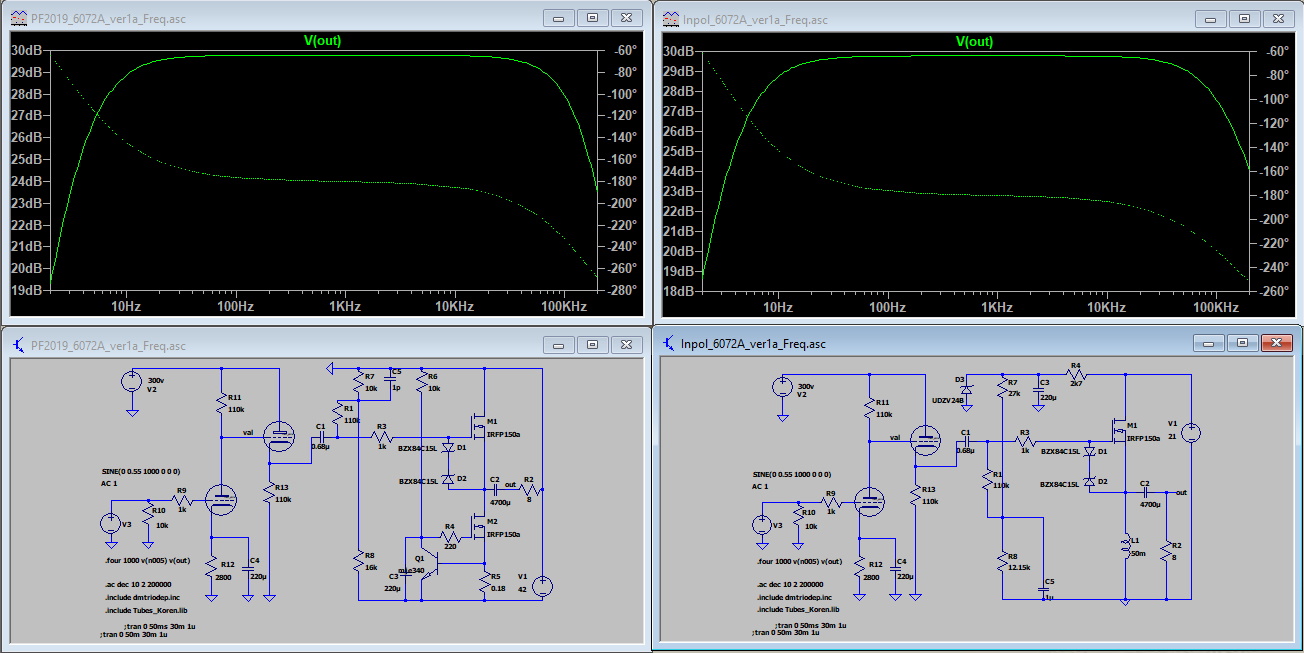Viewport: 1304px width, 653px height.
Task: Click V(out) trace label in Inpol plot
Action: 974,41
